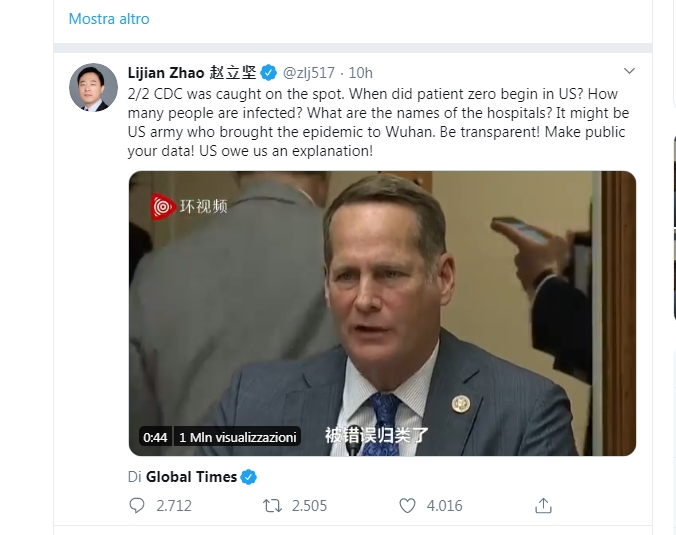Open Lijian Zhao's profile avatar
This screenshot has height=535, width=676.
[93, 87]
